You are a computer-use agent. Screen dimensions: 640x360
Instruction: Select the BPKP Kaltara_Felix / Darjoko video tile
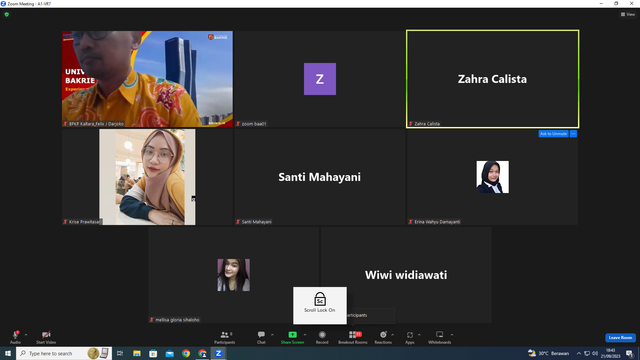coord(147,79)
